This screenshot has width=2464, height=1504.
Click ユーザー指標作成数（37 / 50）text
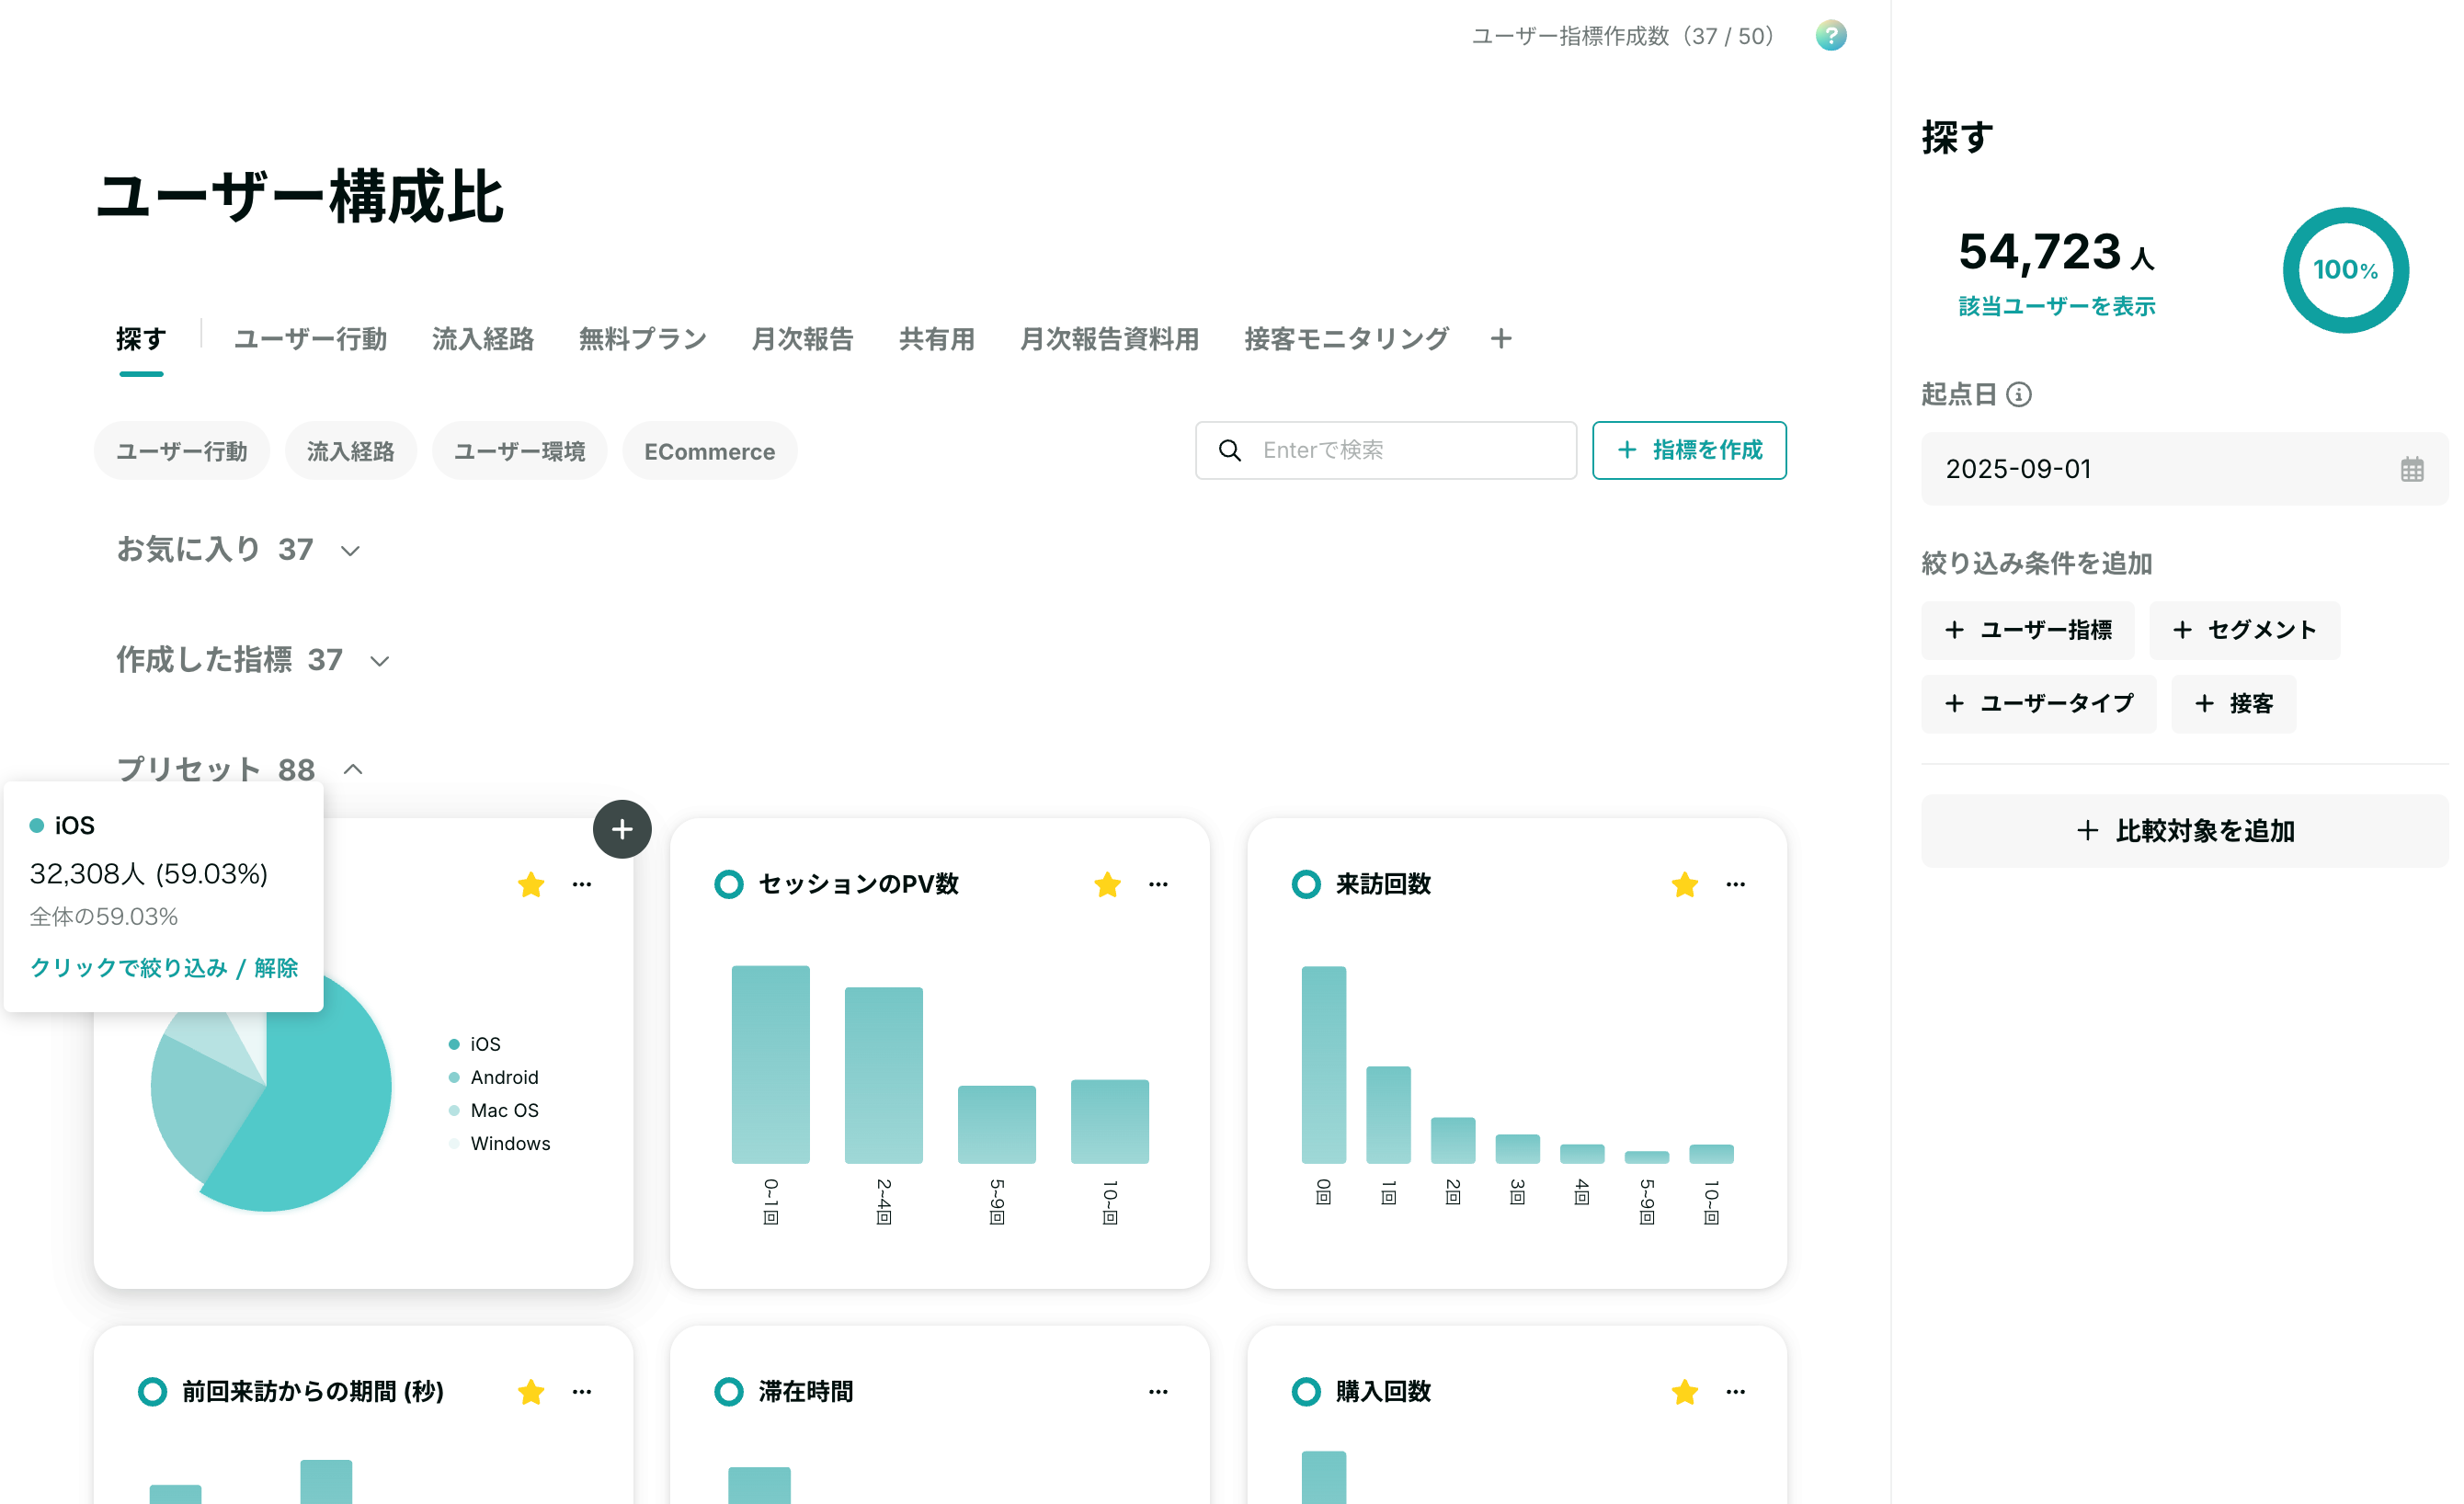point(1623,37)
